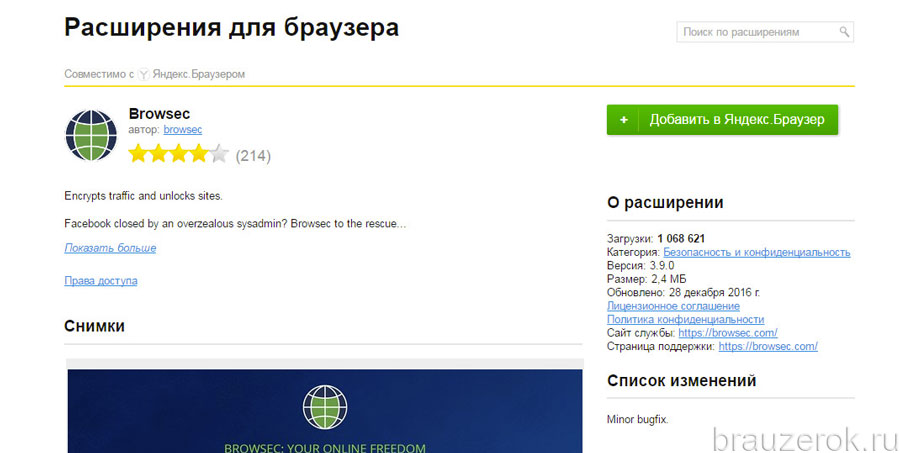Add Browsec via Добавить в Яндекс.Браузер
The width and height of the screenshot is (900, 453).
(x=722, y=120)
